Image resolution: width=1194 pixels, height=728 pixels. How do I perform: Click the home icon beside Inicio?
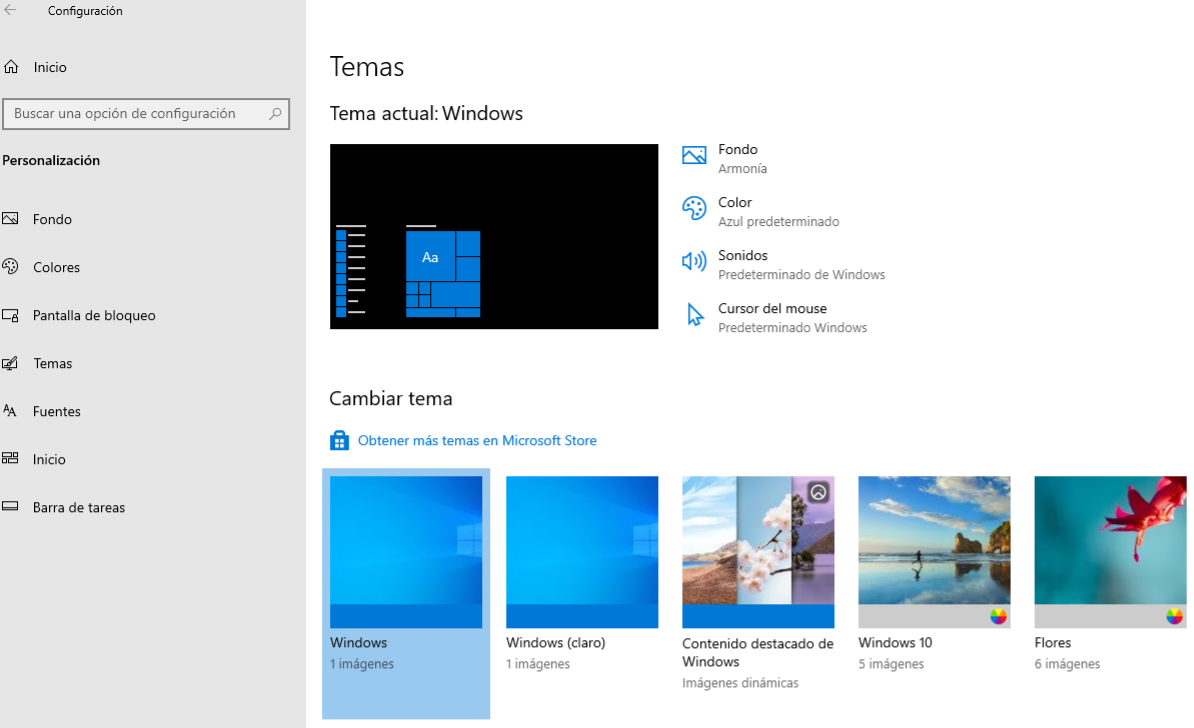tap(11, 67)
